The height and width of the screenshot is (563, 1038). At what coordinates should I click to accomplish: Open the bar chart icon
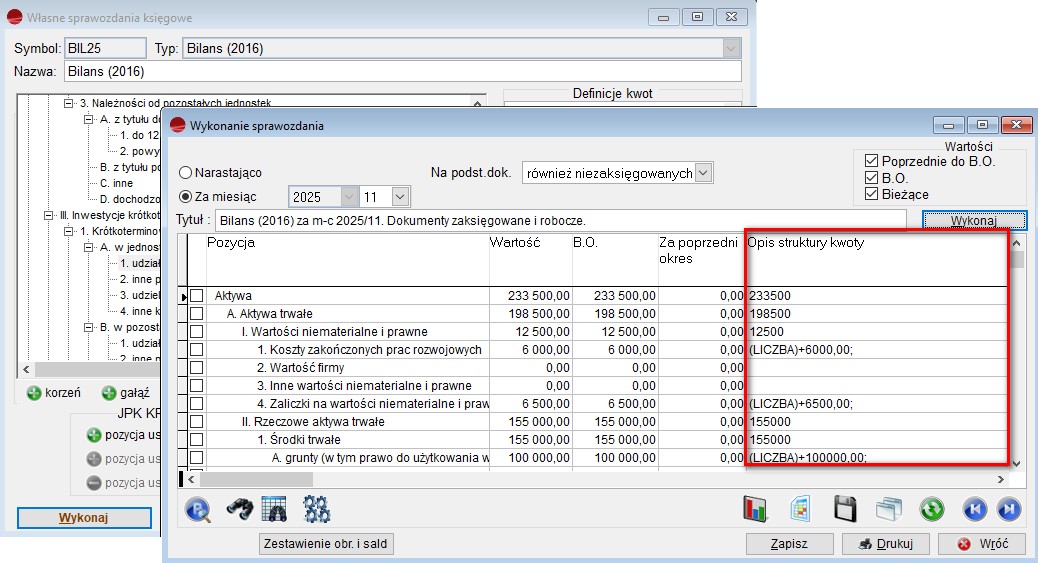pyautogui.click(x=754, y=509)
